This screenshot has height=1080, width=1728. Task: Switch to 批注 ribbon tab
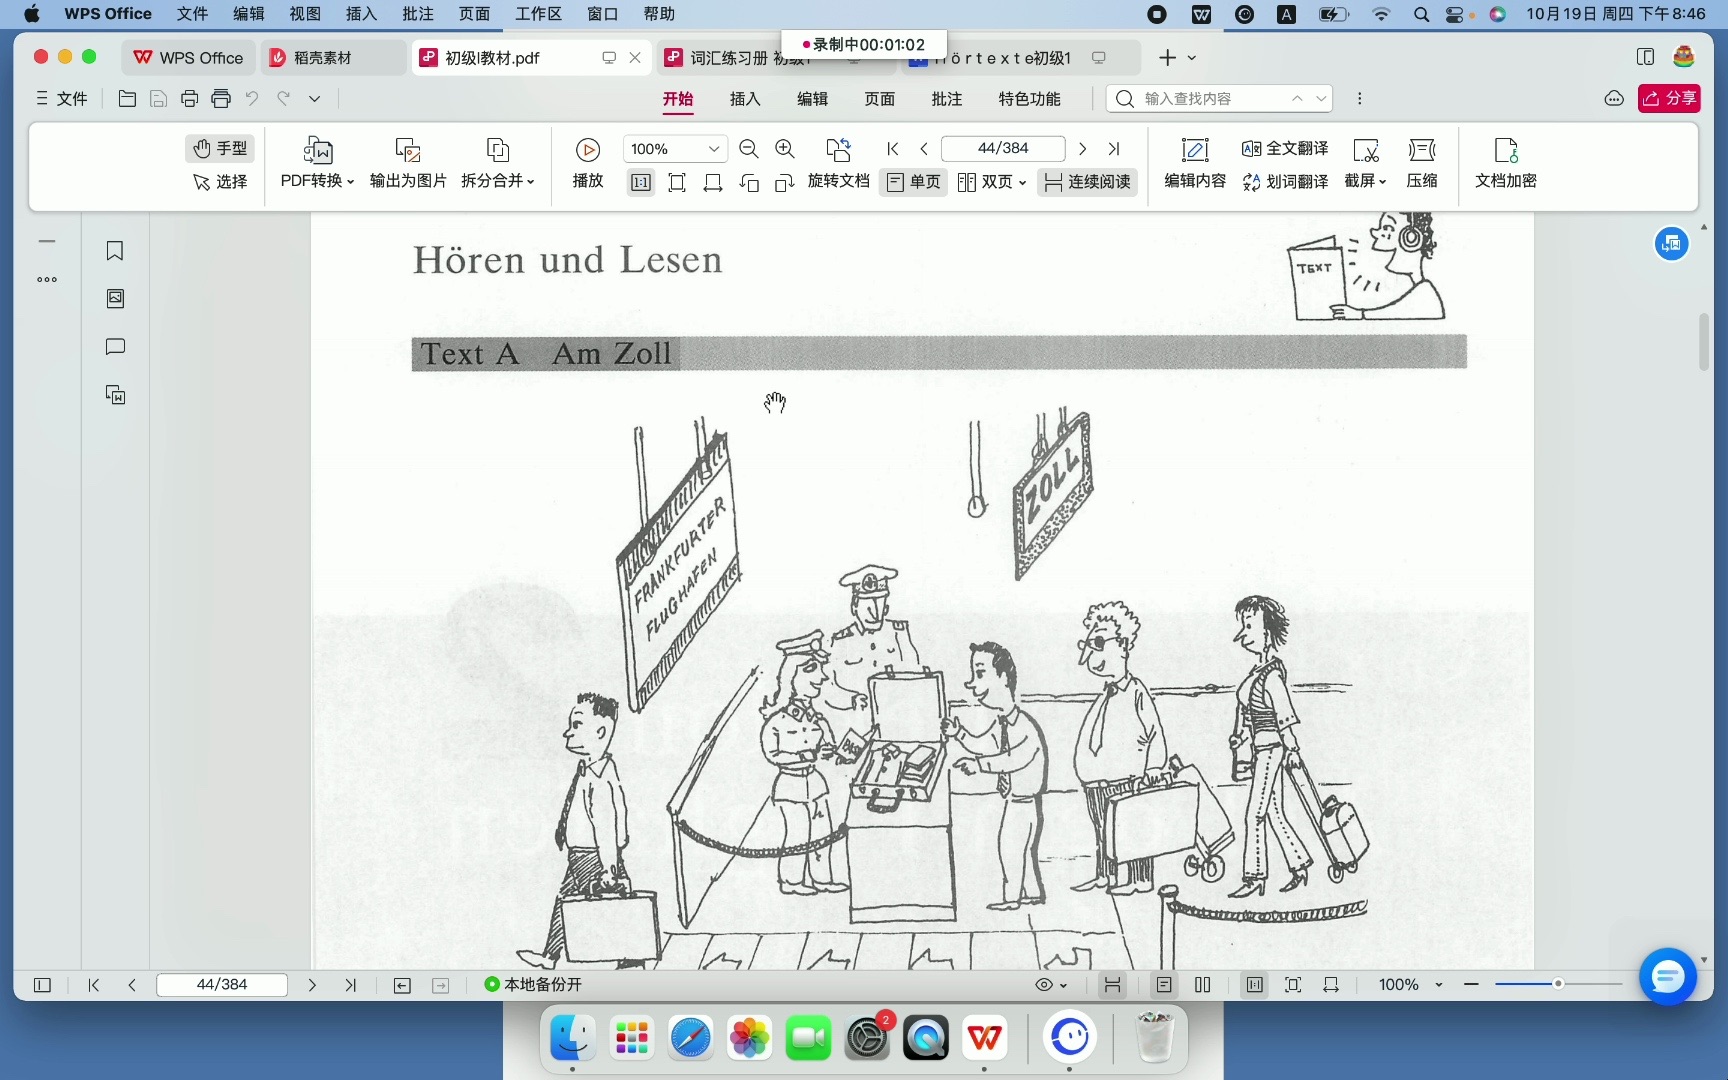947,98
